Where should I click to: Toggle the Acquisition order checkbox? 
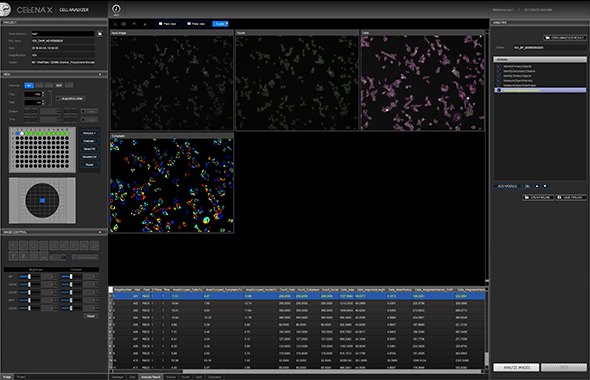coord(58,99)
